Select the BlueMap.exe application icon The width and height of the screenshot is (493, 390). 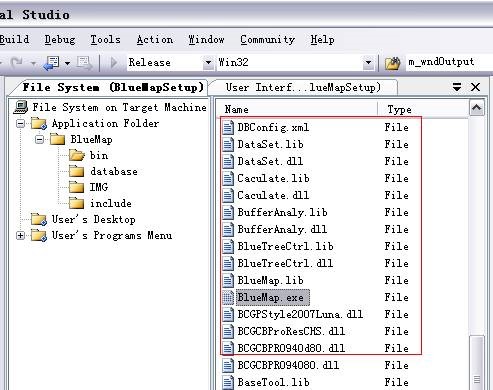228,298
